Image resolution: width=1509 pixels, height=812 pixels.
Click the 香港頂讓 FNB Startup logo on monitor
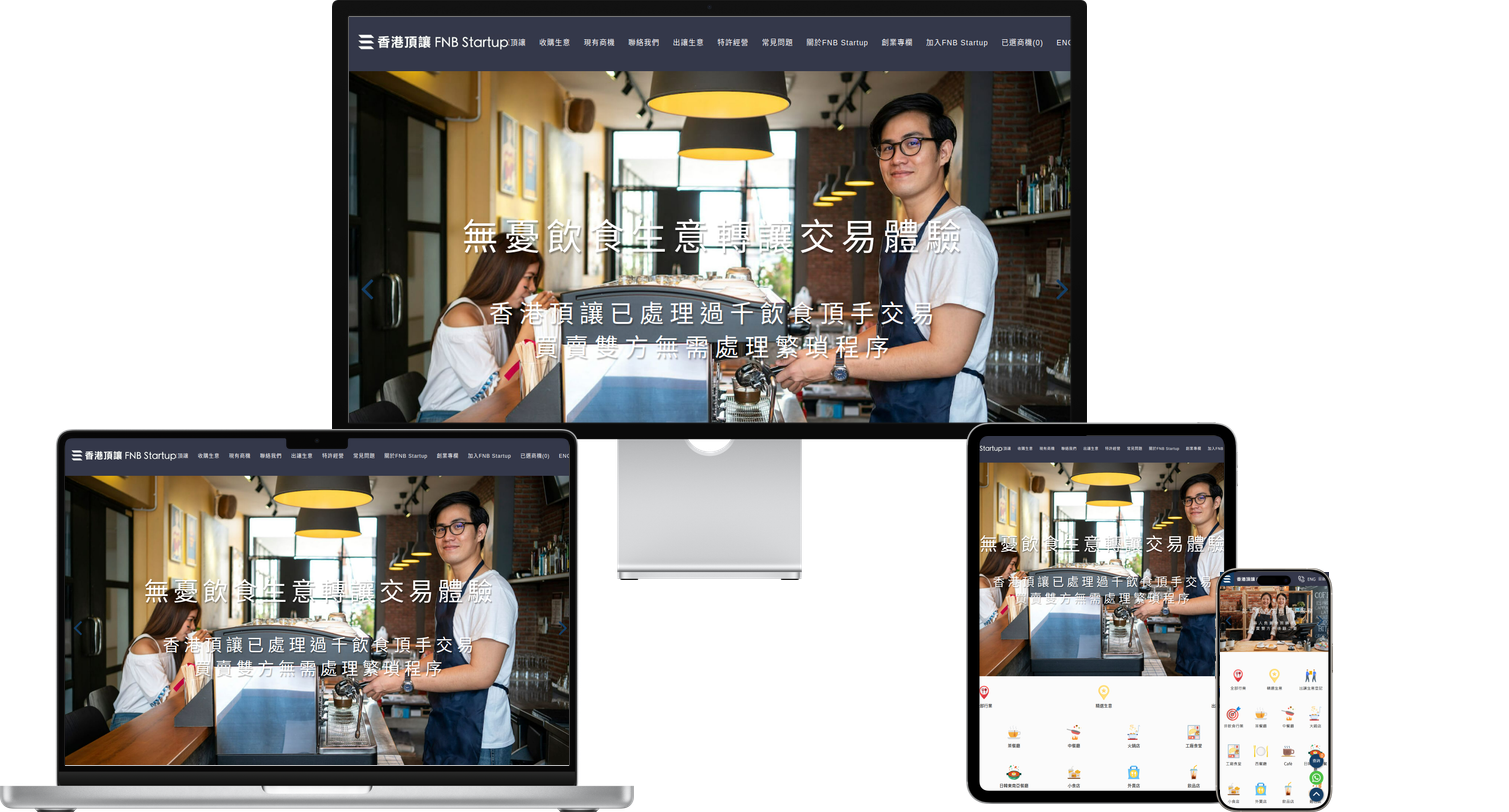coord(433,42)
